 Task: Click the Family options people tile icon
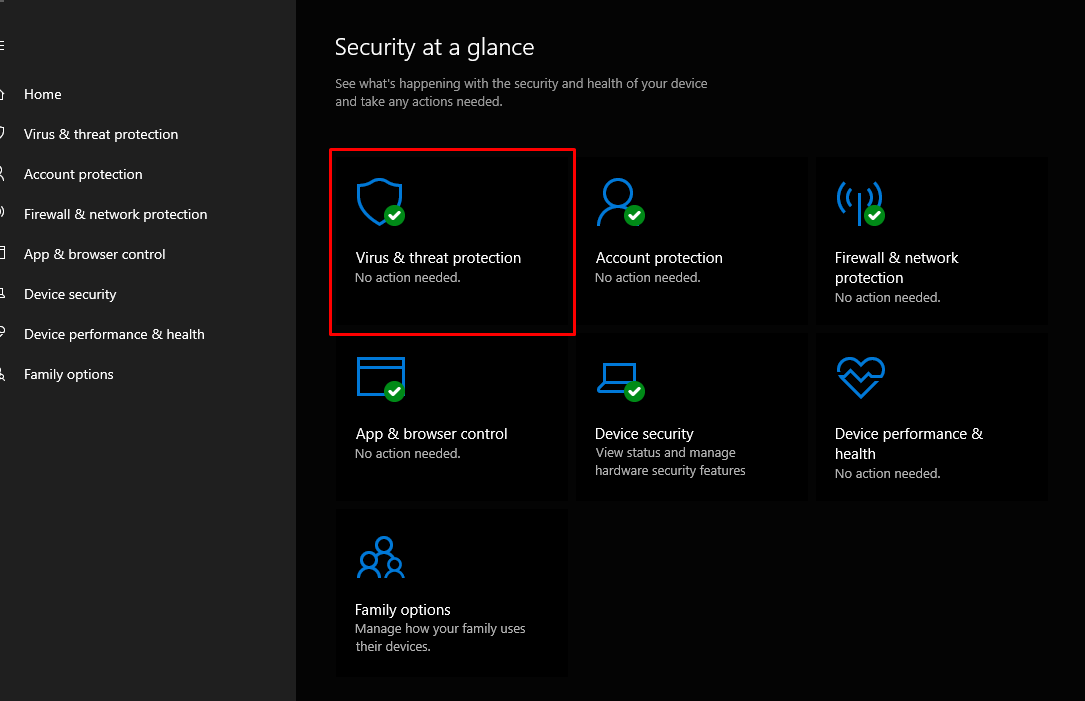point(381,557)
